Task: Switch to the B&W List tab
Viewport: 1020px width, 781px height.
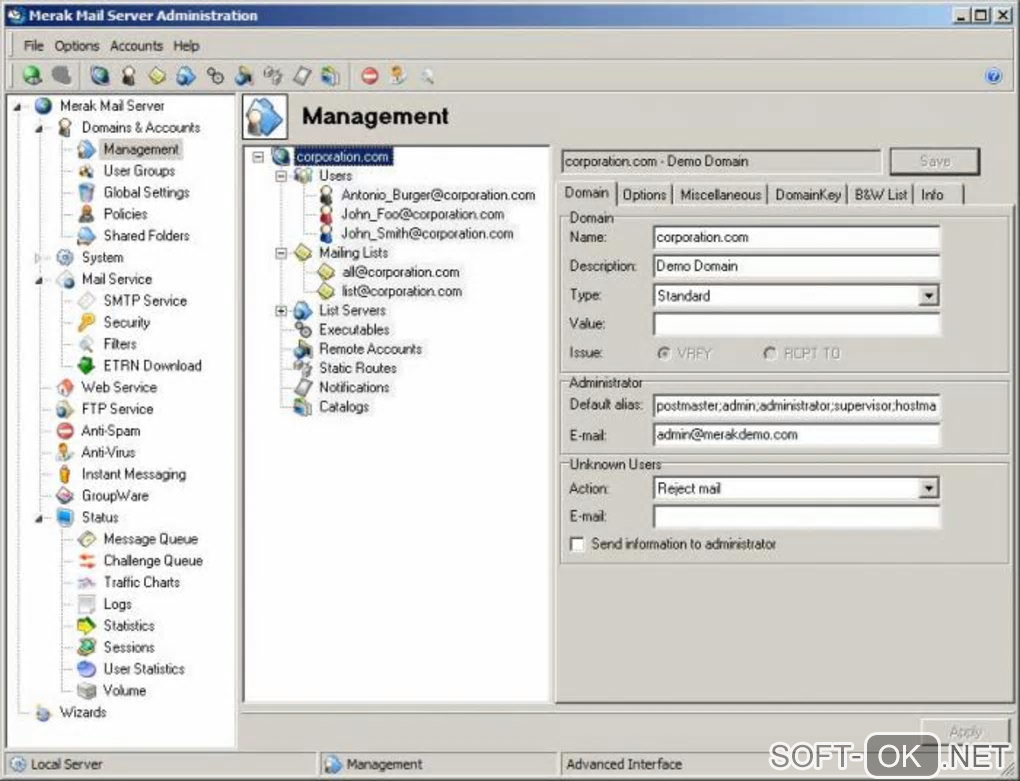Action: coord(880,194)
